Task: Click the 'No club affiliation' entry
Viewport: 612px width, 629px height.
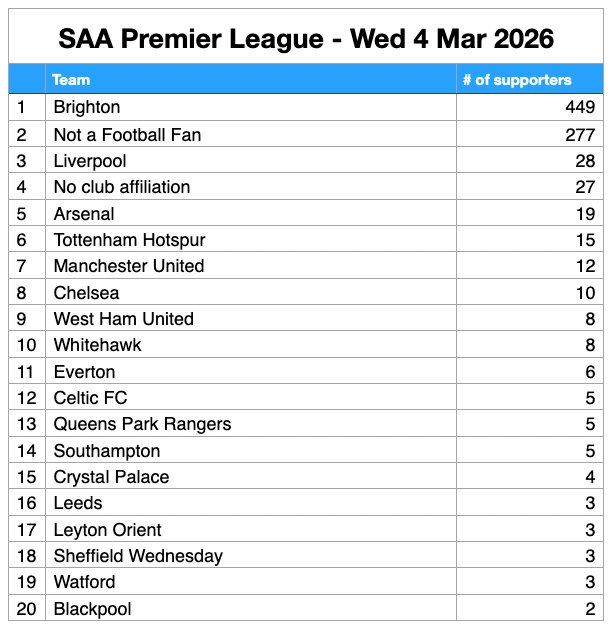Action: pyautogui.click(x=122, y=187)
